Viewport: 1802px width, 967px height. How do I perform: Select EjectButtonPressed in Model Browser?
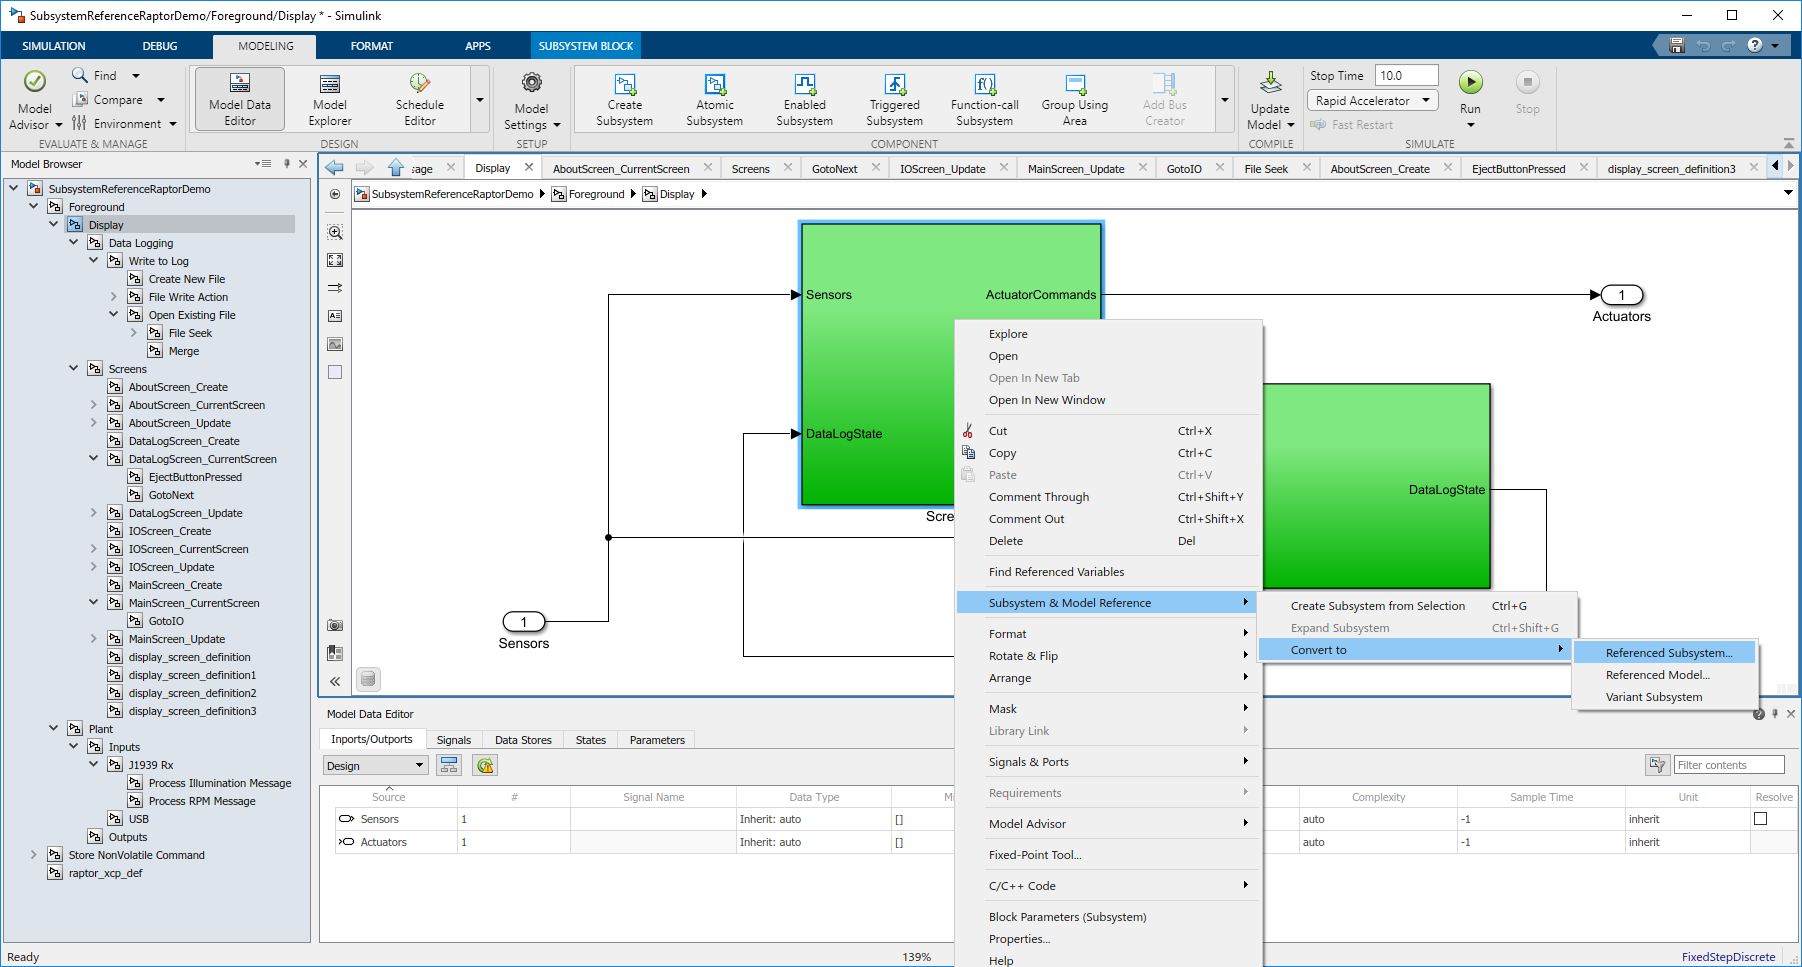(195, 477)
